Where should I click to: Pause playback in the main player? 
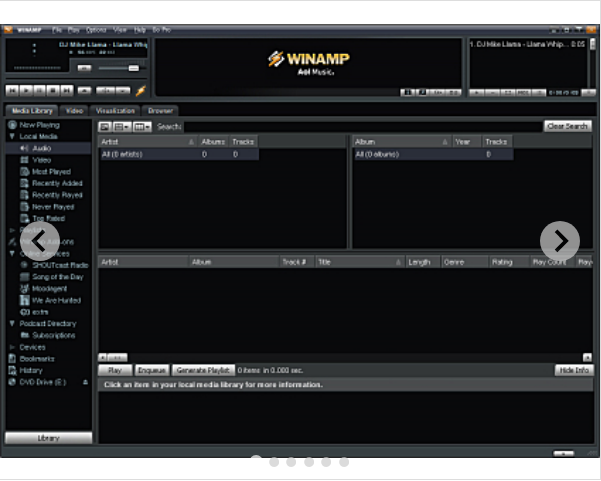[x=39, y=91]
